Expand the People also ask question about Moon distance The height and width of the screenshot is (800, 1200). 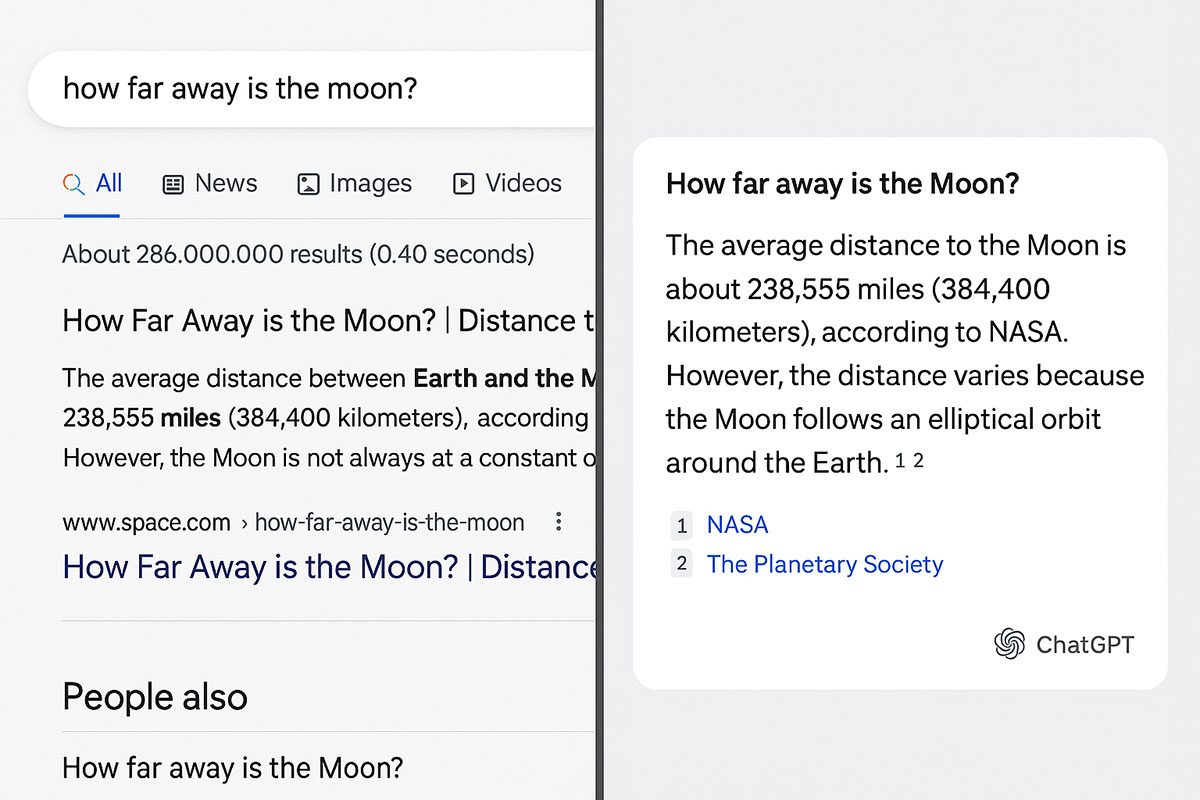[232, 768]
